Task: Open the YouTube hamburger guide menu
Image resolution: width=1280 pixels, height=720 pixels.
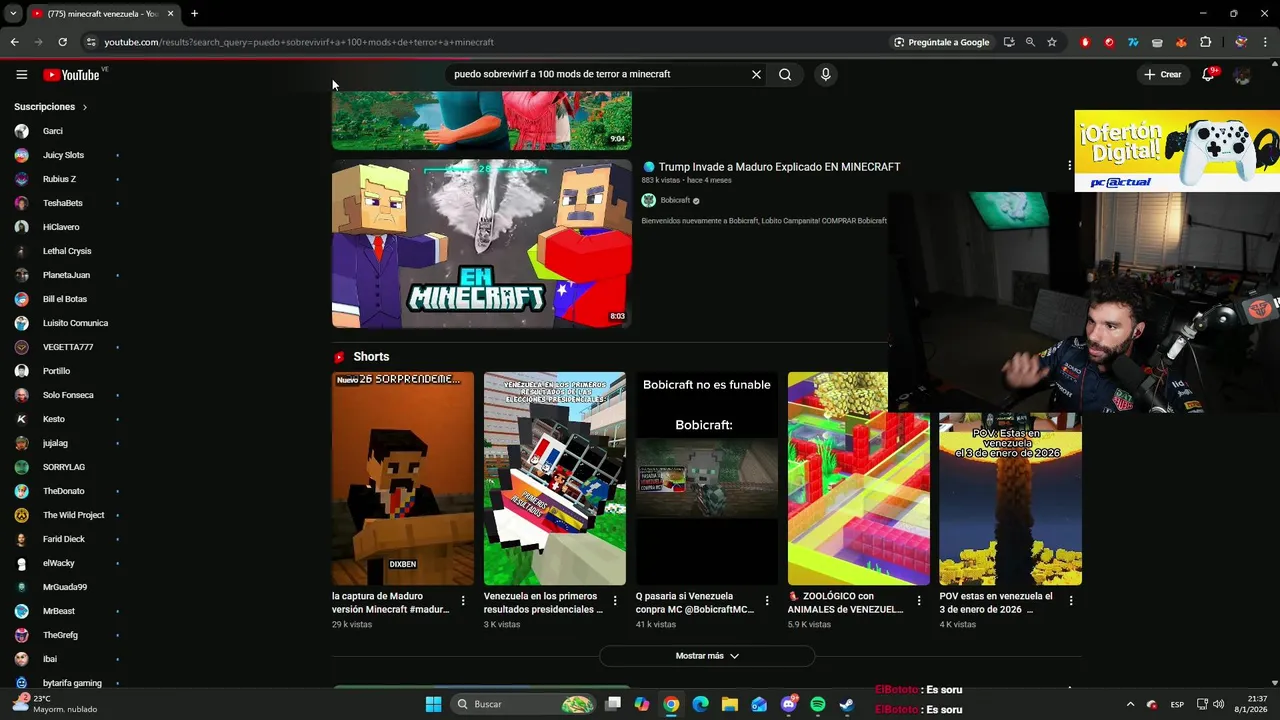Action: pos(21,74)
